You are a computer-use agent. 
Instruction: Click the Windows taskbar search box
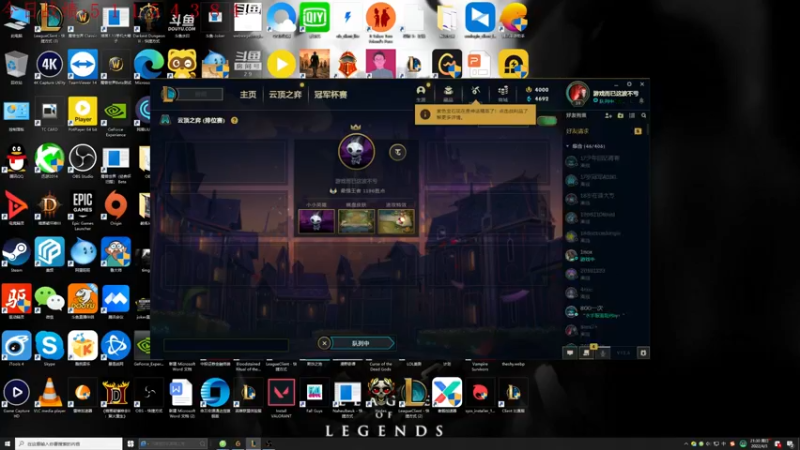(x=68, y=444)
